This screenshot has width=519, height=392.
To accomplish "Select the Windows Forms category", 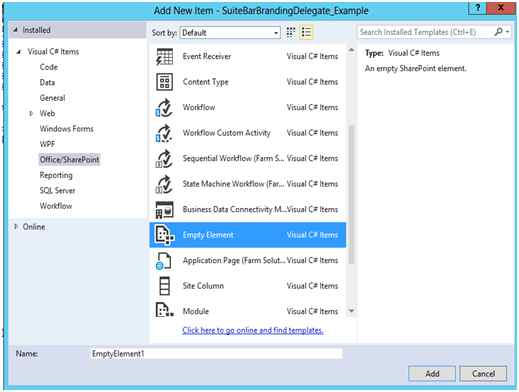I will tap(66, 129).
